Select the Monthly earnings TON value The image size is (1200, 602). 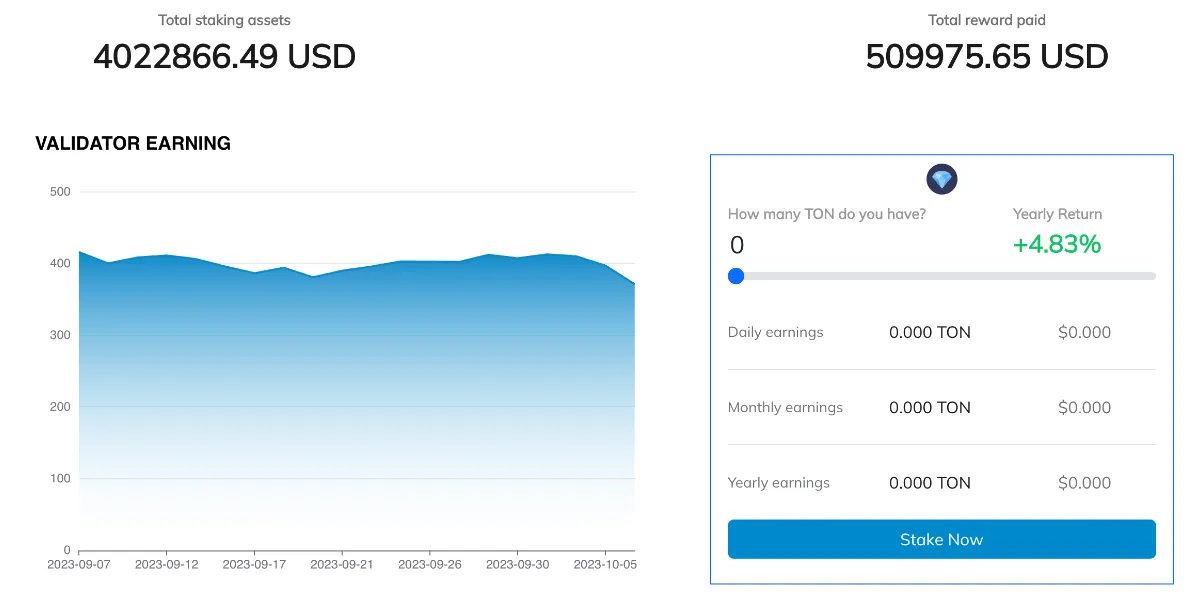coord(930,407)
